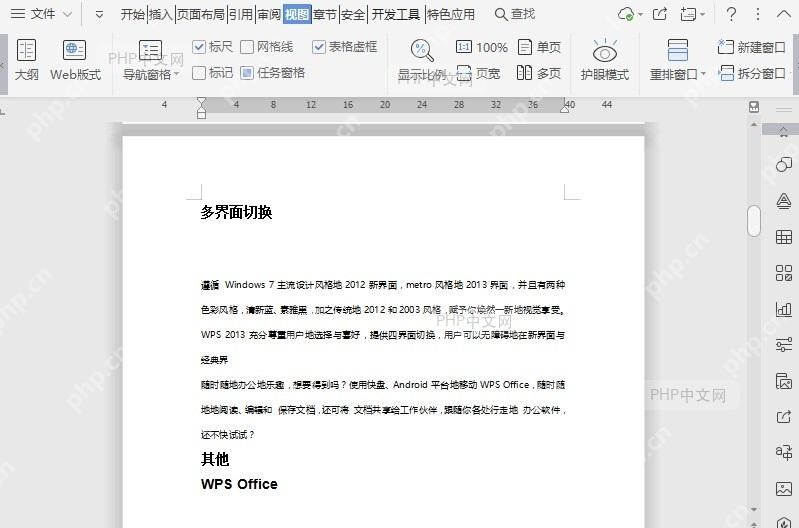Click the table grid icon in right sidebar
The width and height of the screenshot is (799, 528).
[784, 236]
